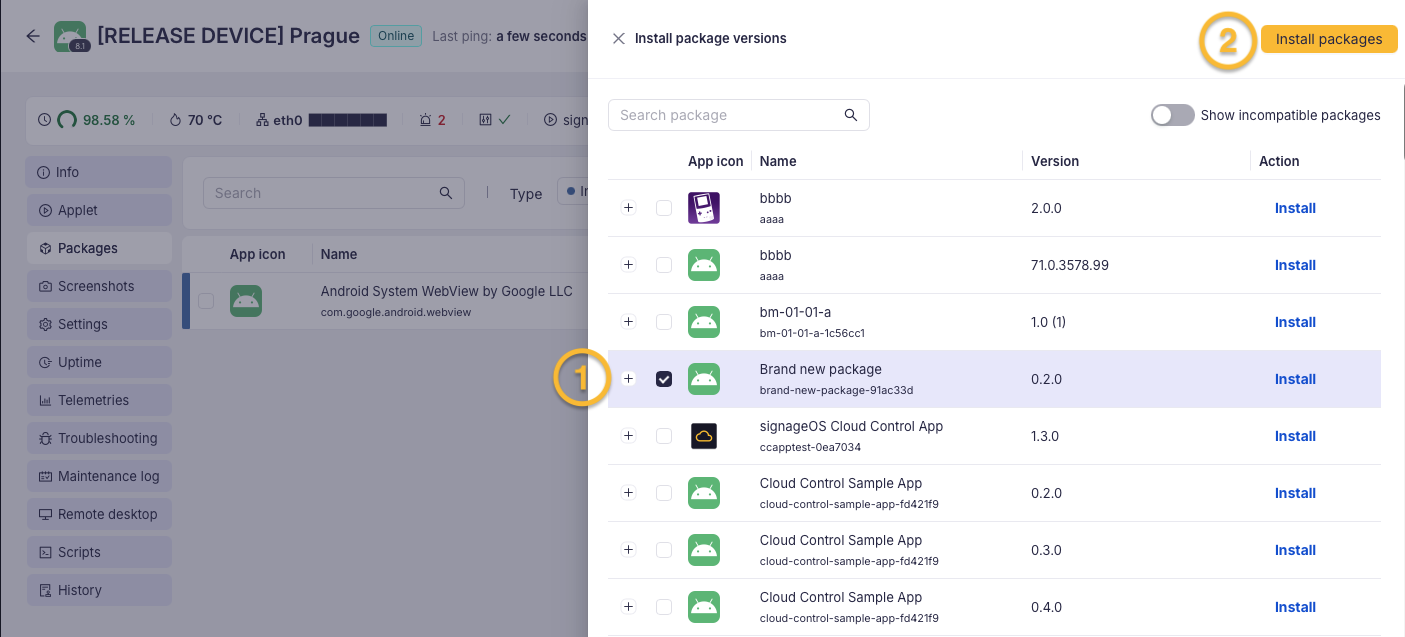Install Cloud Control Sample App 0.2.0
Screen dimensions: 1405x637
tap(1295, 493)
